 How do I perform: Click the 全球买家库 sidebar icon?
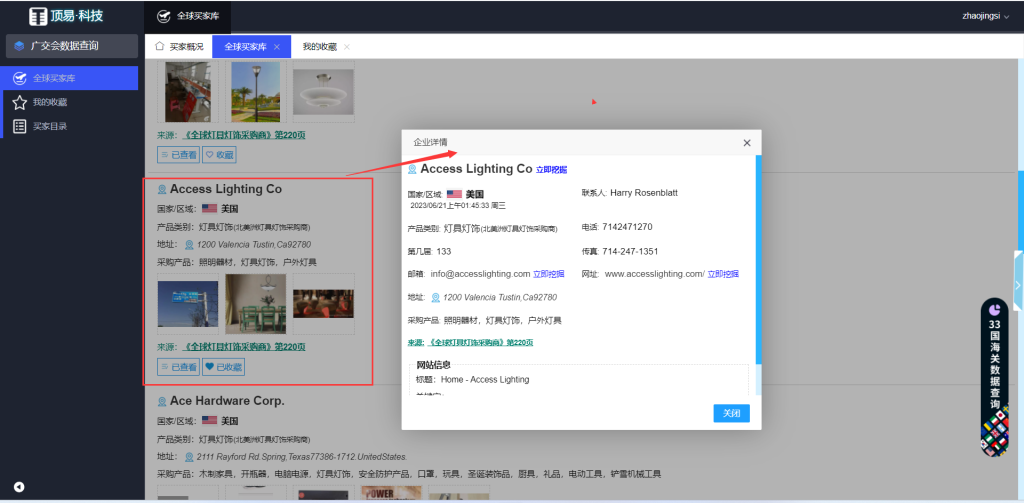[x=19, y=78]
